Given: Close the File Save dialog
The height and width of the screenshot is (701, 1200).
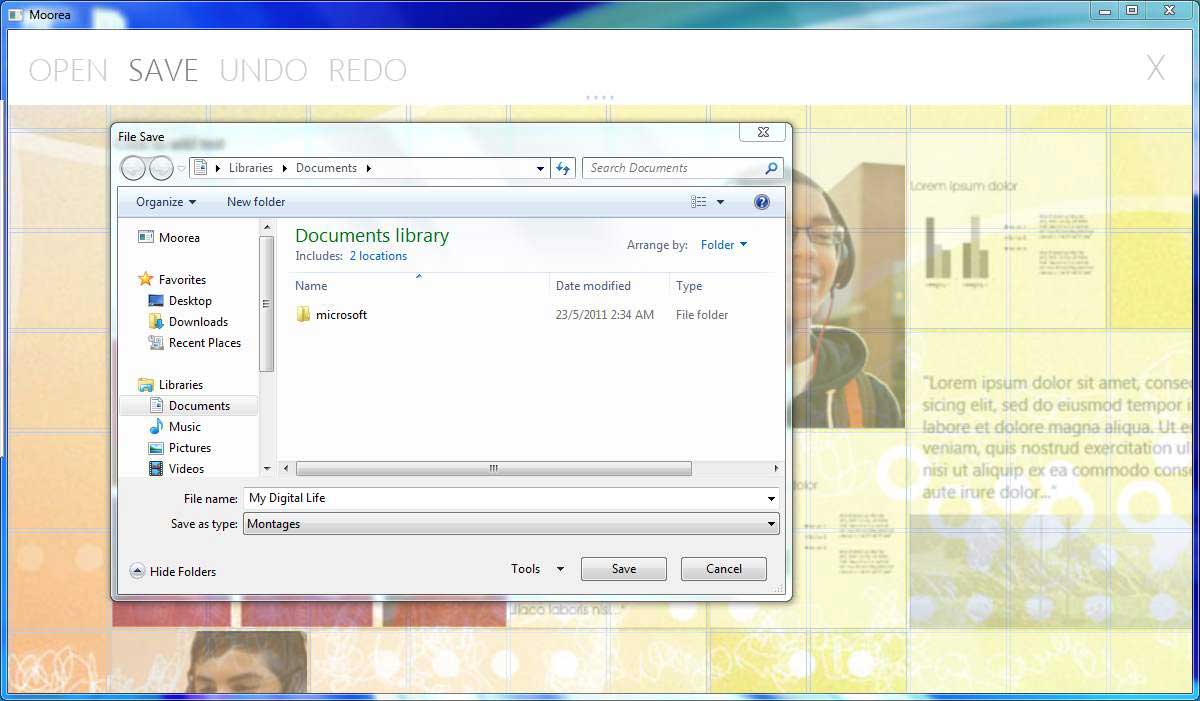Looking at the screenshot, I should coord(762,132).
